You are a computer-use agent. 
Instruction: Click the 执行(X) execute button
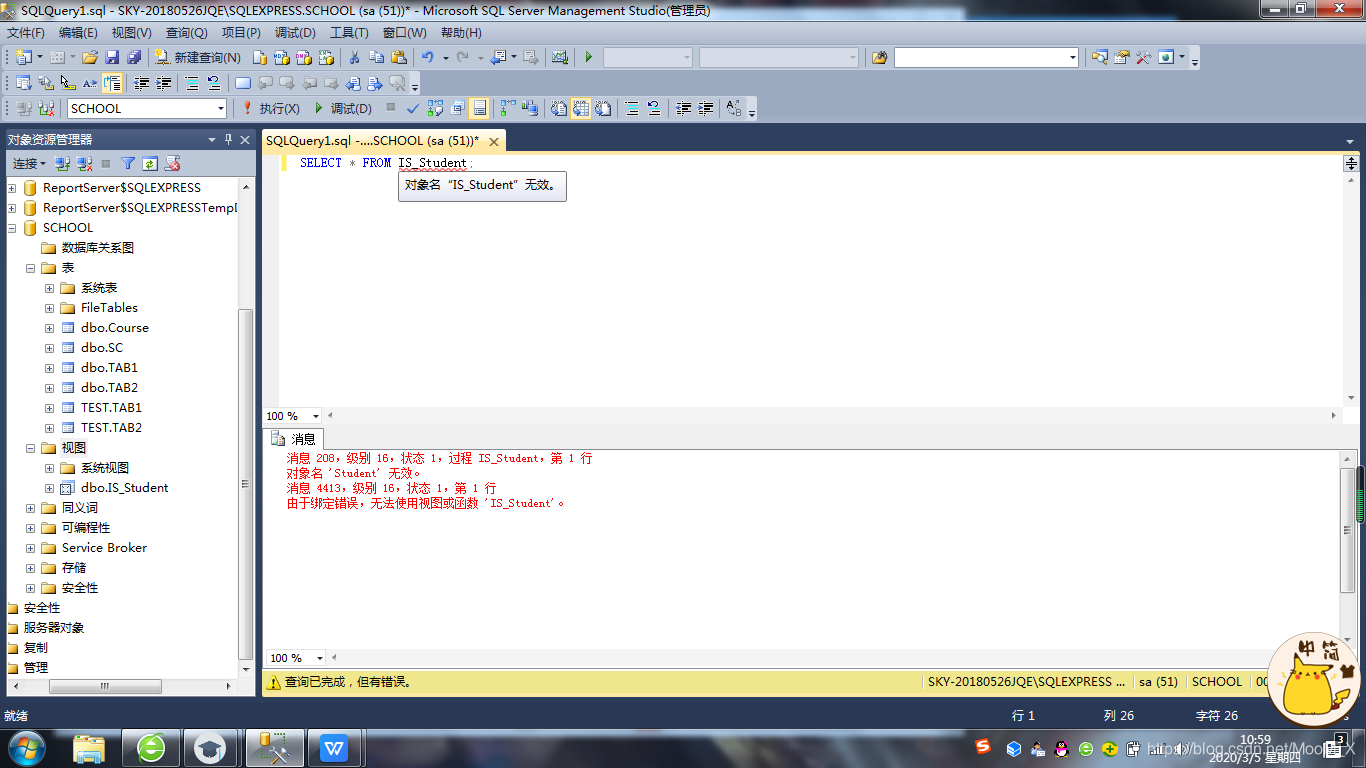(270, 108)
